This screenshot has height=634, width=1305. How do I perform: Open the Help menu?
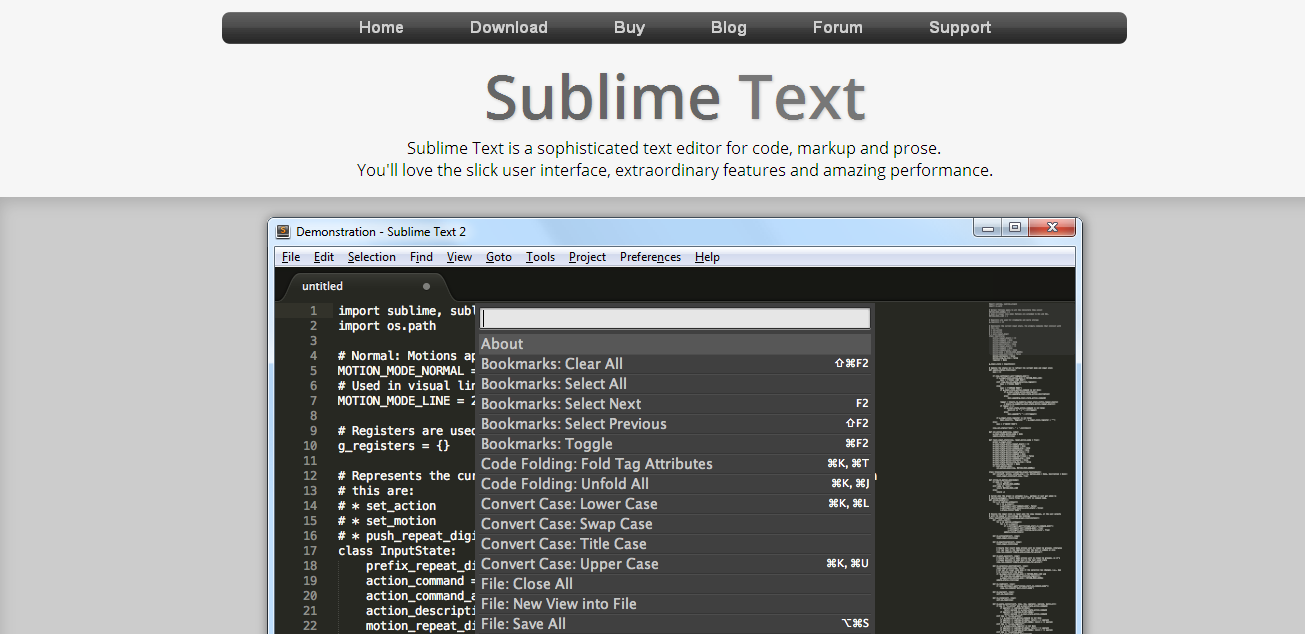707,257
